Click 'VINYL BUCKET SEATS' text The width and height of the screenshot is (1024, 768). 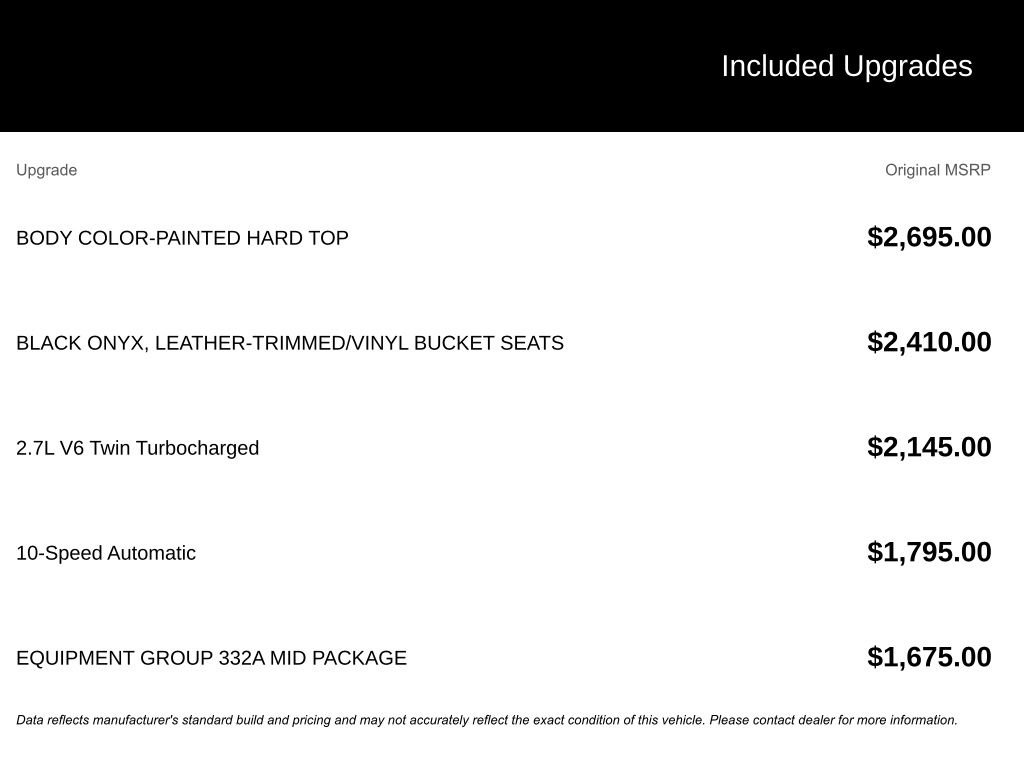458,343
